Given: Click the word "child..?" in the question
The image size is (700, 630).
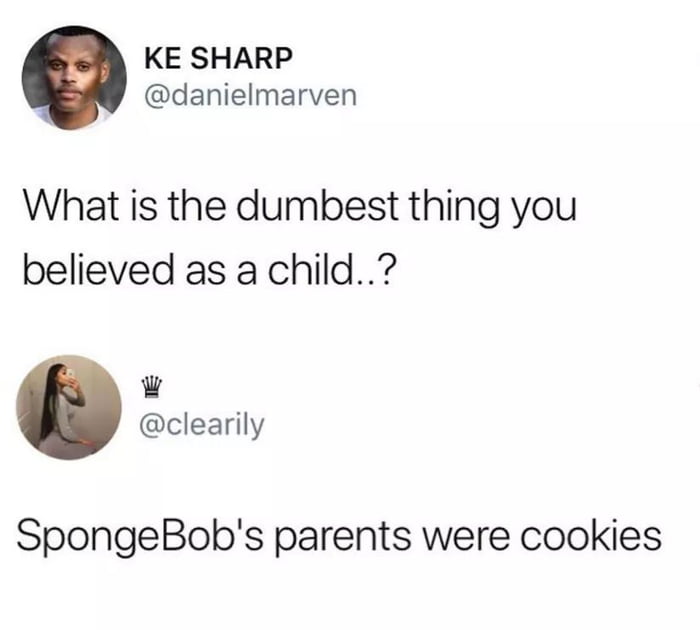Looking at the screenshot, I should pyautogui.click(x=331, y=271).
